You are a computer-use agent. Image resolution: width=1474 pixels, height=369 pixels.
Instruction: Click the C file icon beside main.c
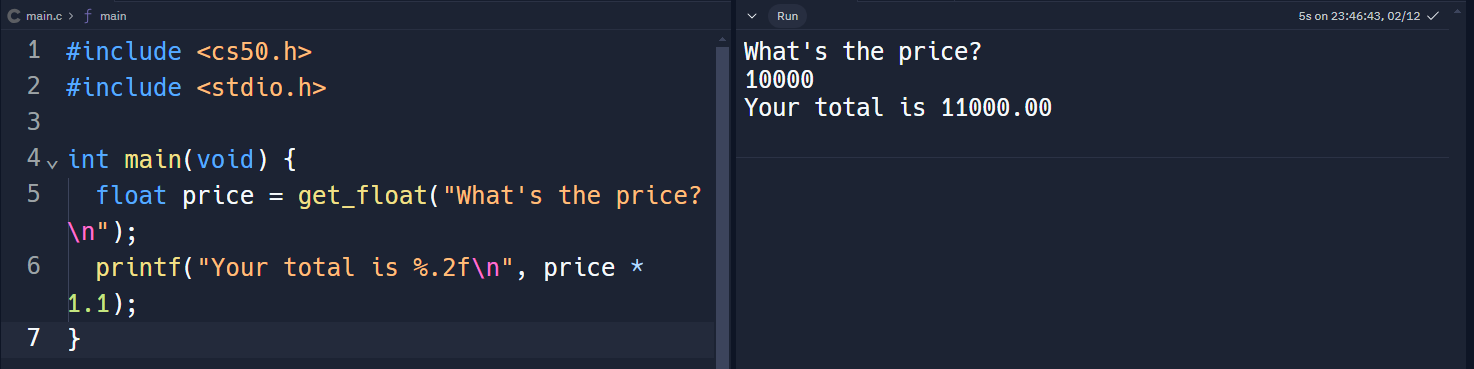click(14, 16)
